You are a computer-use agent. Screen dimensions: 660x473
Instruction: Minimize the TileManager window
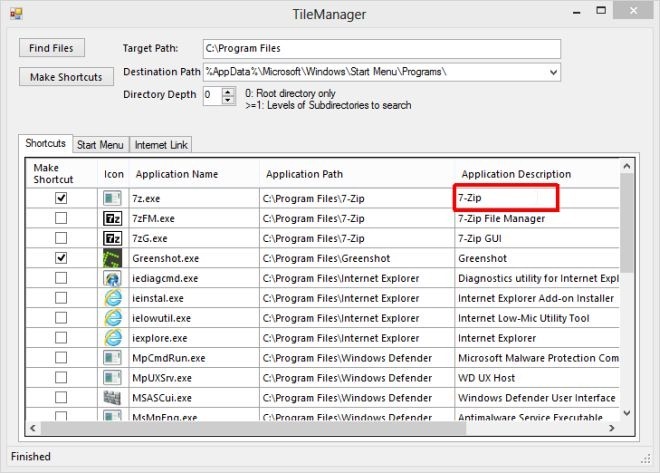click(x=577, y=13)
